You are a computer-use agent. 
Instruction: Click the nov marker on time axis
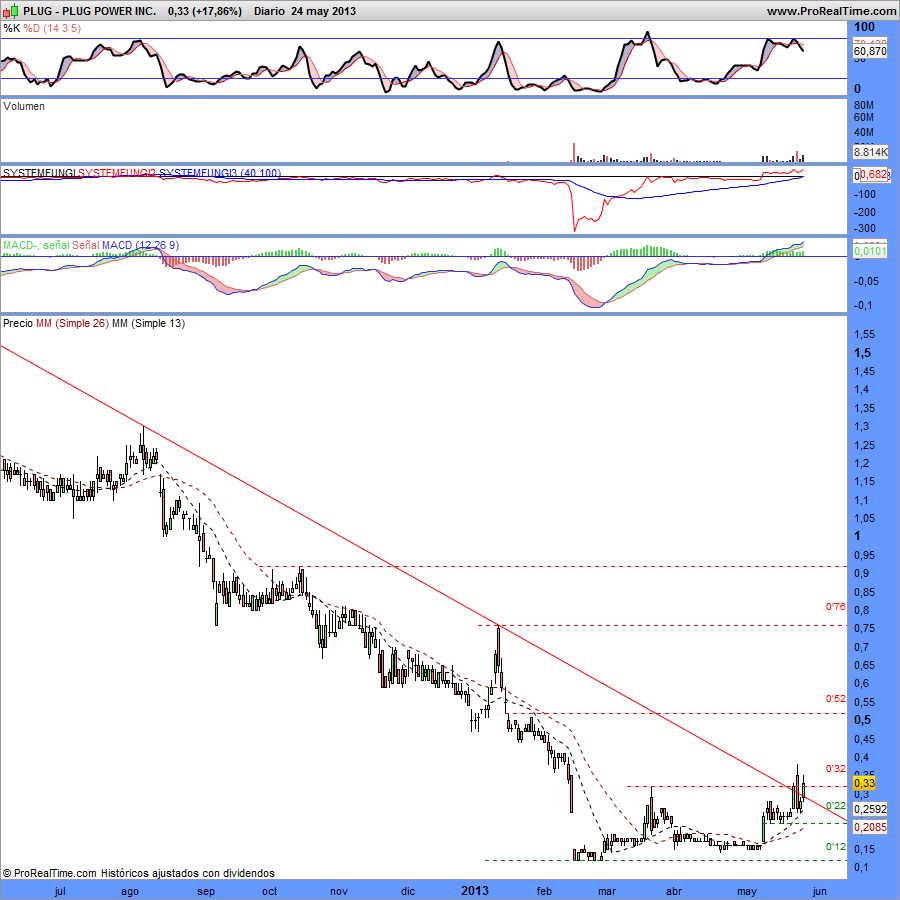[339, 891]
